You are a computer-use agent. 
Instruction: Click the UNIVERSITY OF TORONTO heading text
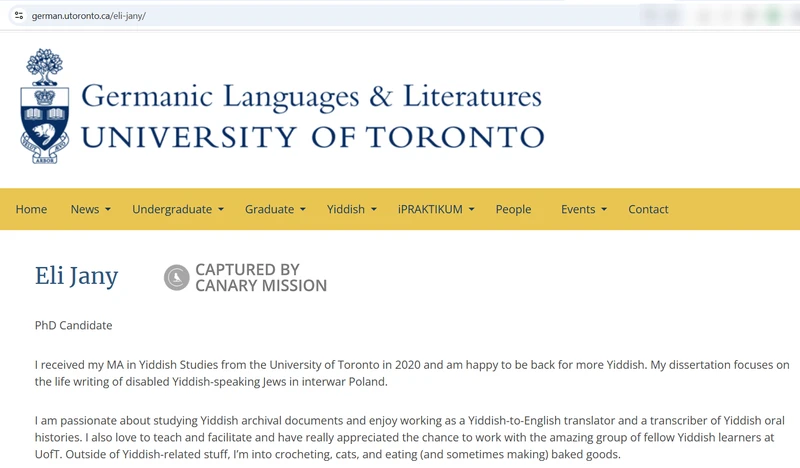[313, 137]
